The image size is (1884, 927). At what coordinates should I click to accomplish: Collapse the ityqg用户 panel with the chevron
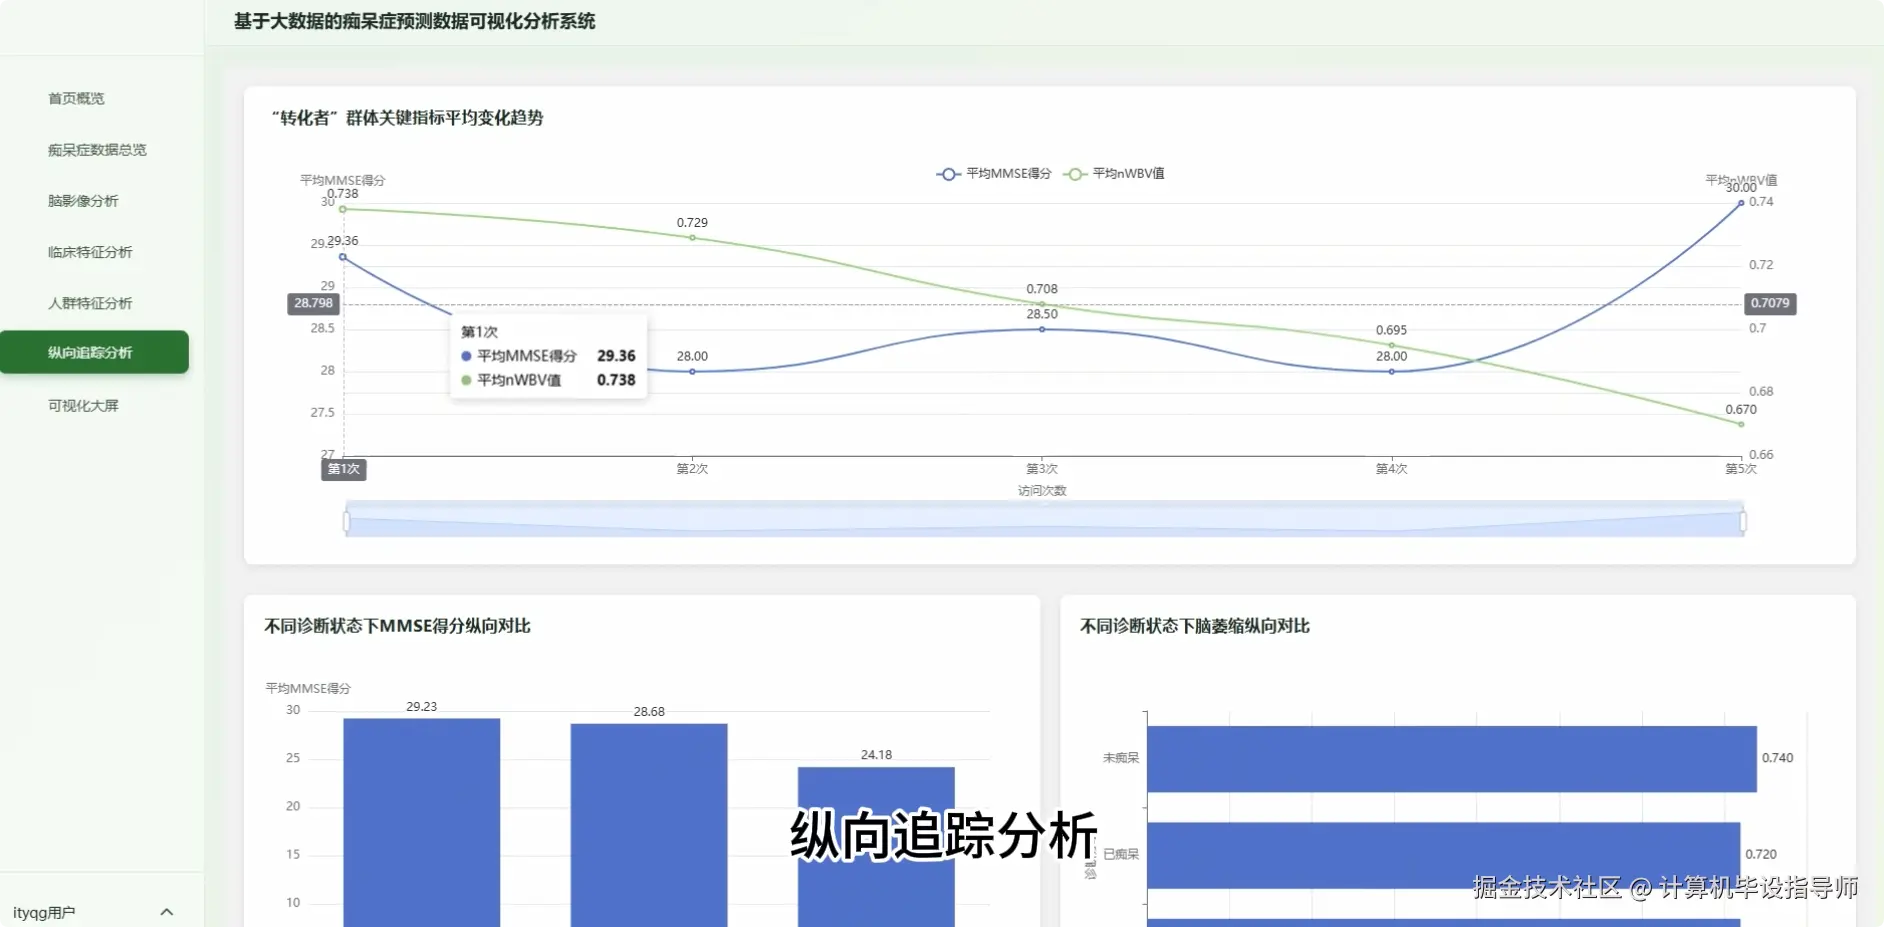pyautogui.click(x=167, y=911)
